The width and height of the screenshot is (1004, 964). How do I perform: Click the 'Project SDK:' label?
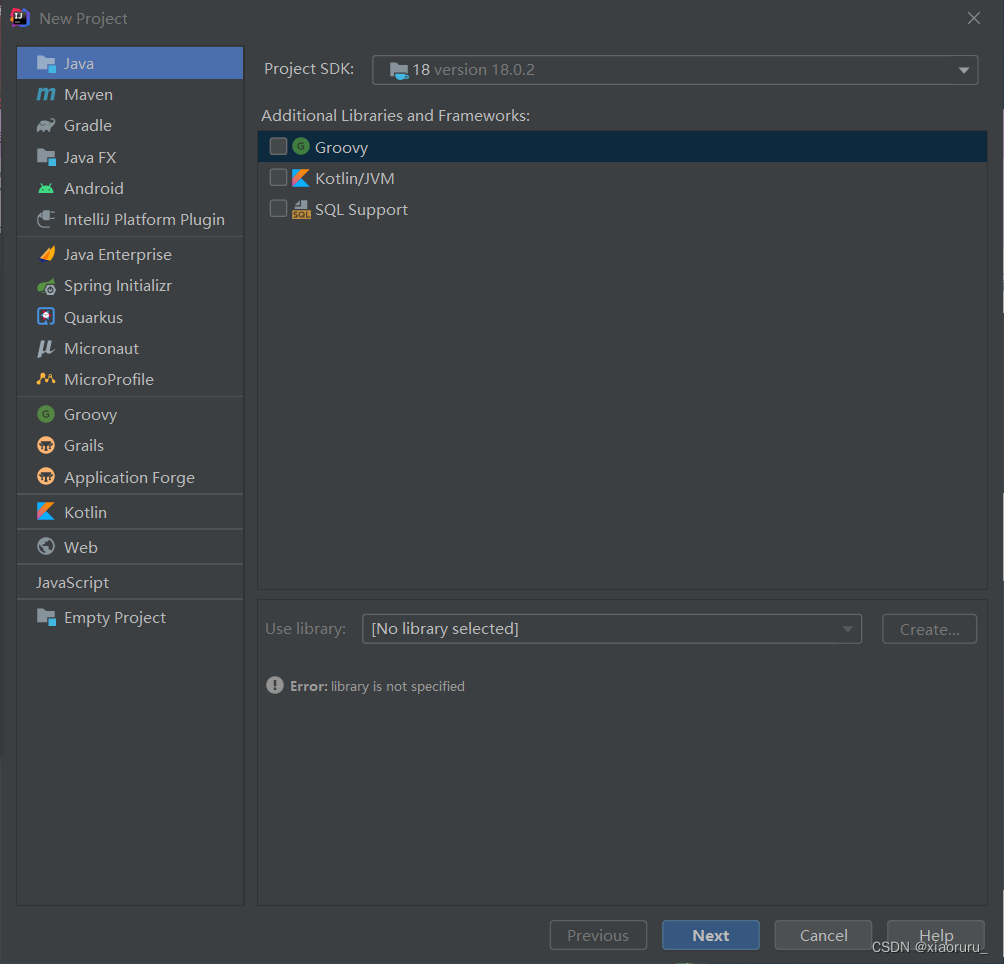click(309, 68)
